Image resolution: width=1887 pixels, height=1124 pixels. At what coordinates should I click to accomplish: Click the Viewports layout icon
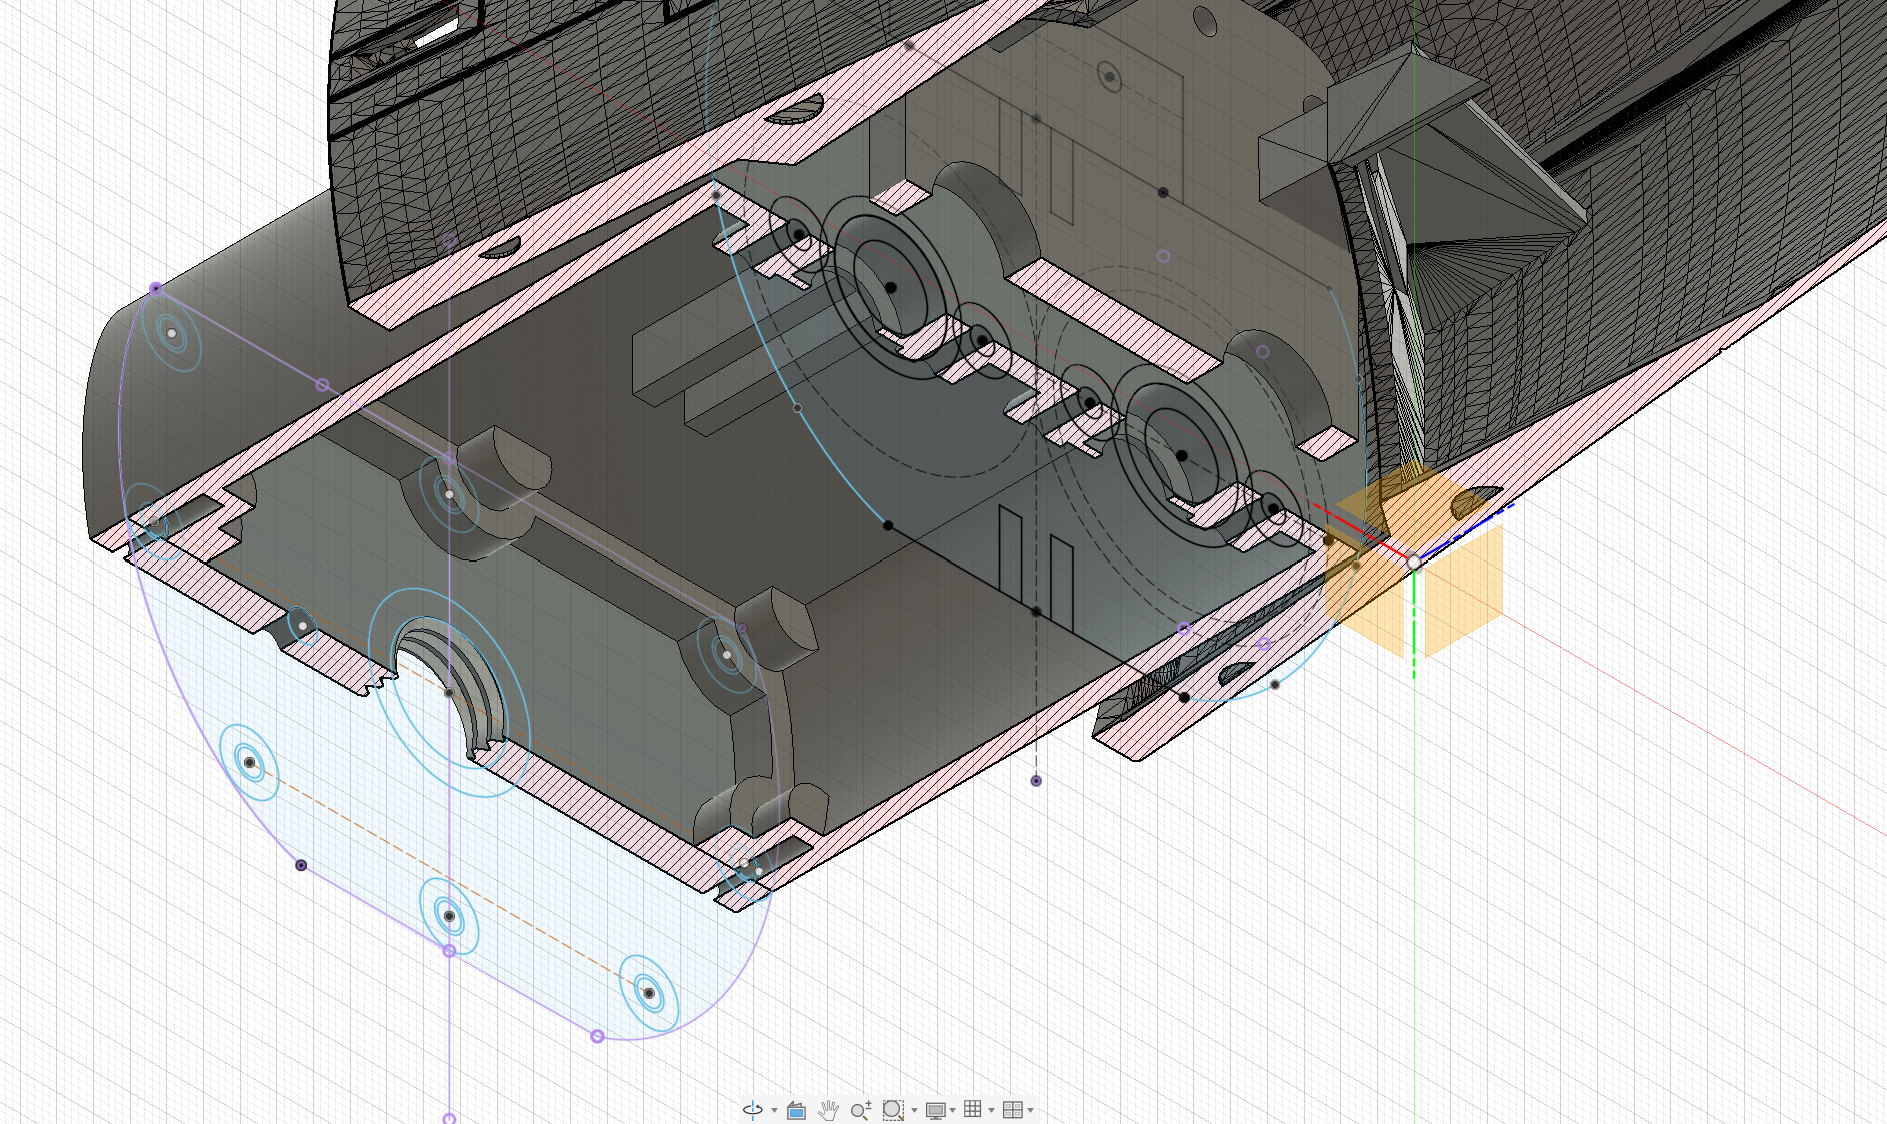[x=1012, y=1110]
